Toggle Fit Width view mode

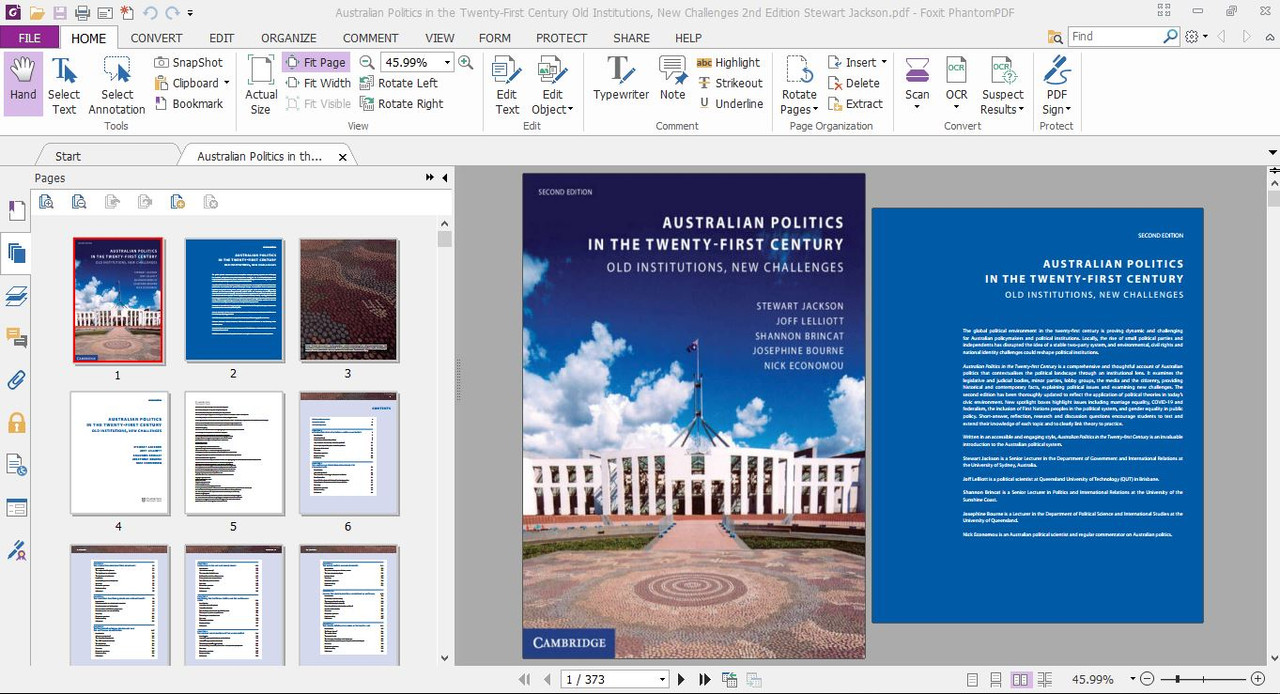318,83
